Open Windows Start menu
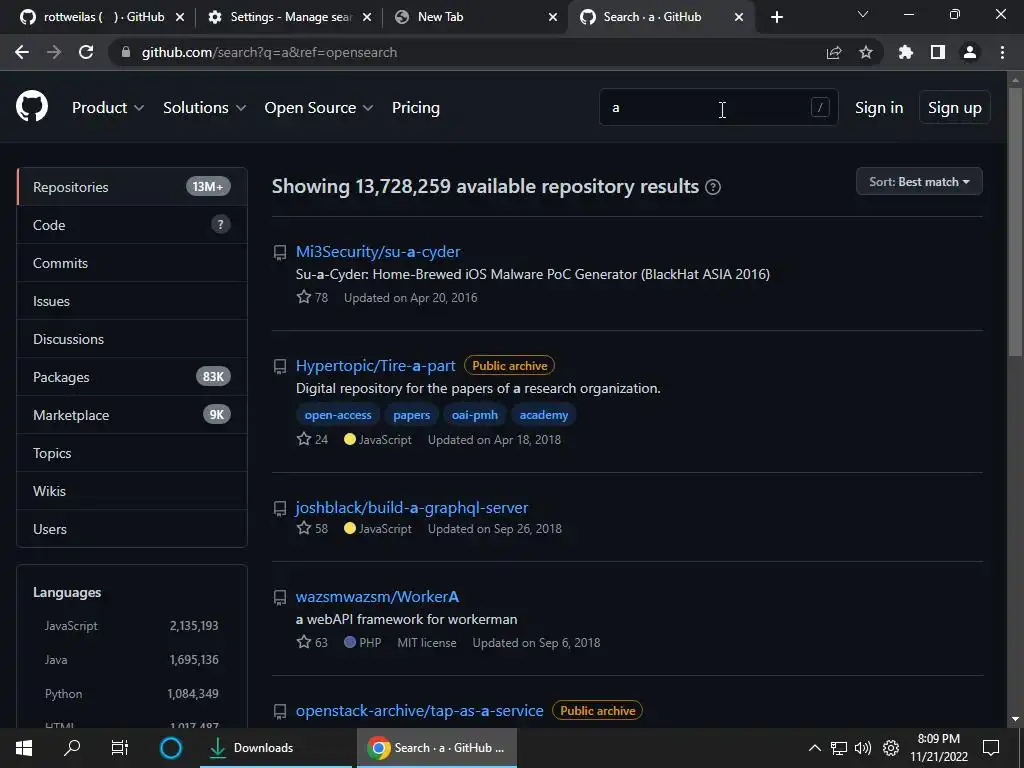Image resolution: width=1024 pixels, height=768 pixels. (x=24, y=748)
